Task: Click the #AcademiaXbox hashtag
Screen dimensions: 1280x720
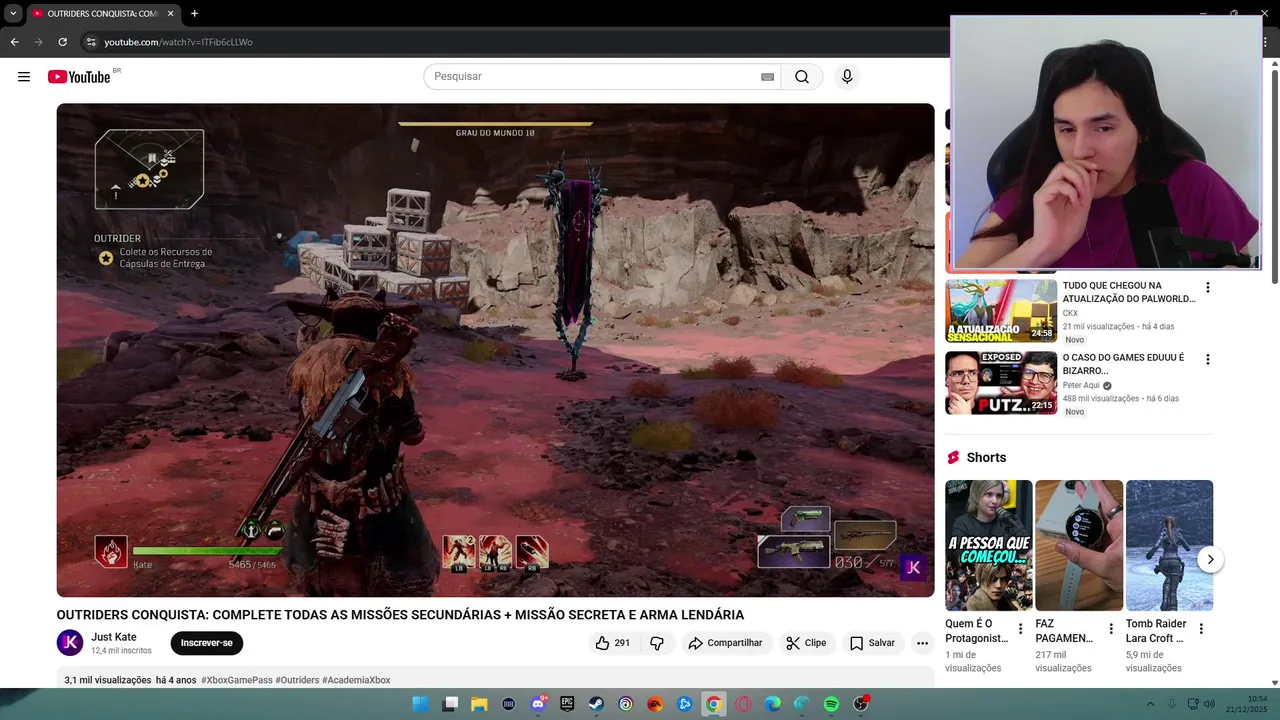Action: tap(356, 680)
